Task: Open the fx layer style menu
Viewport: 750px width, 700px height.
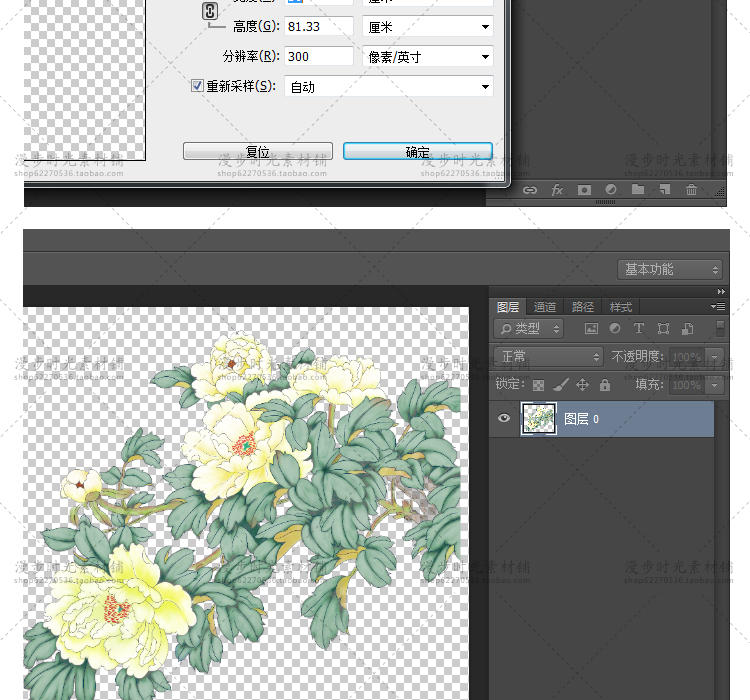Action: (x=557, y=190)
